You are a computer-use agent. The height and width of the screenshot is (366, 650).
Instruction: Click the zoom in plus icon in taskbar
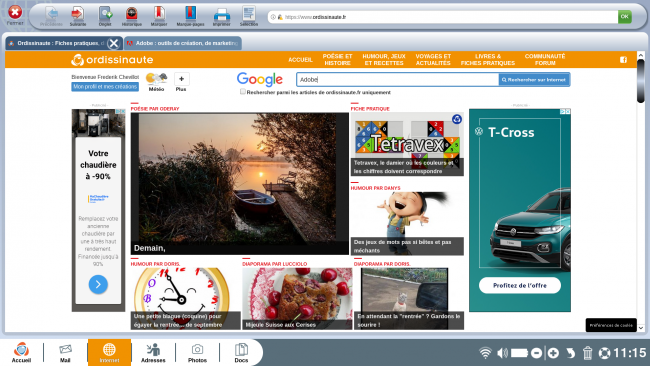click(553, 353)
